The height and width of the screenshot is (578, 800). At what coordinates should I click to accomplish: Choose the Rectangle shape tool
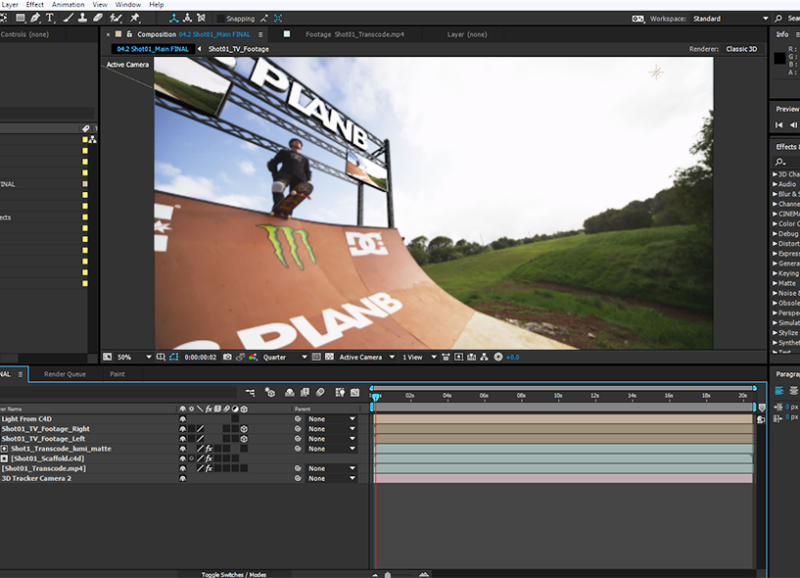(x=20, y=18)
